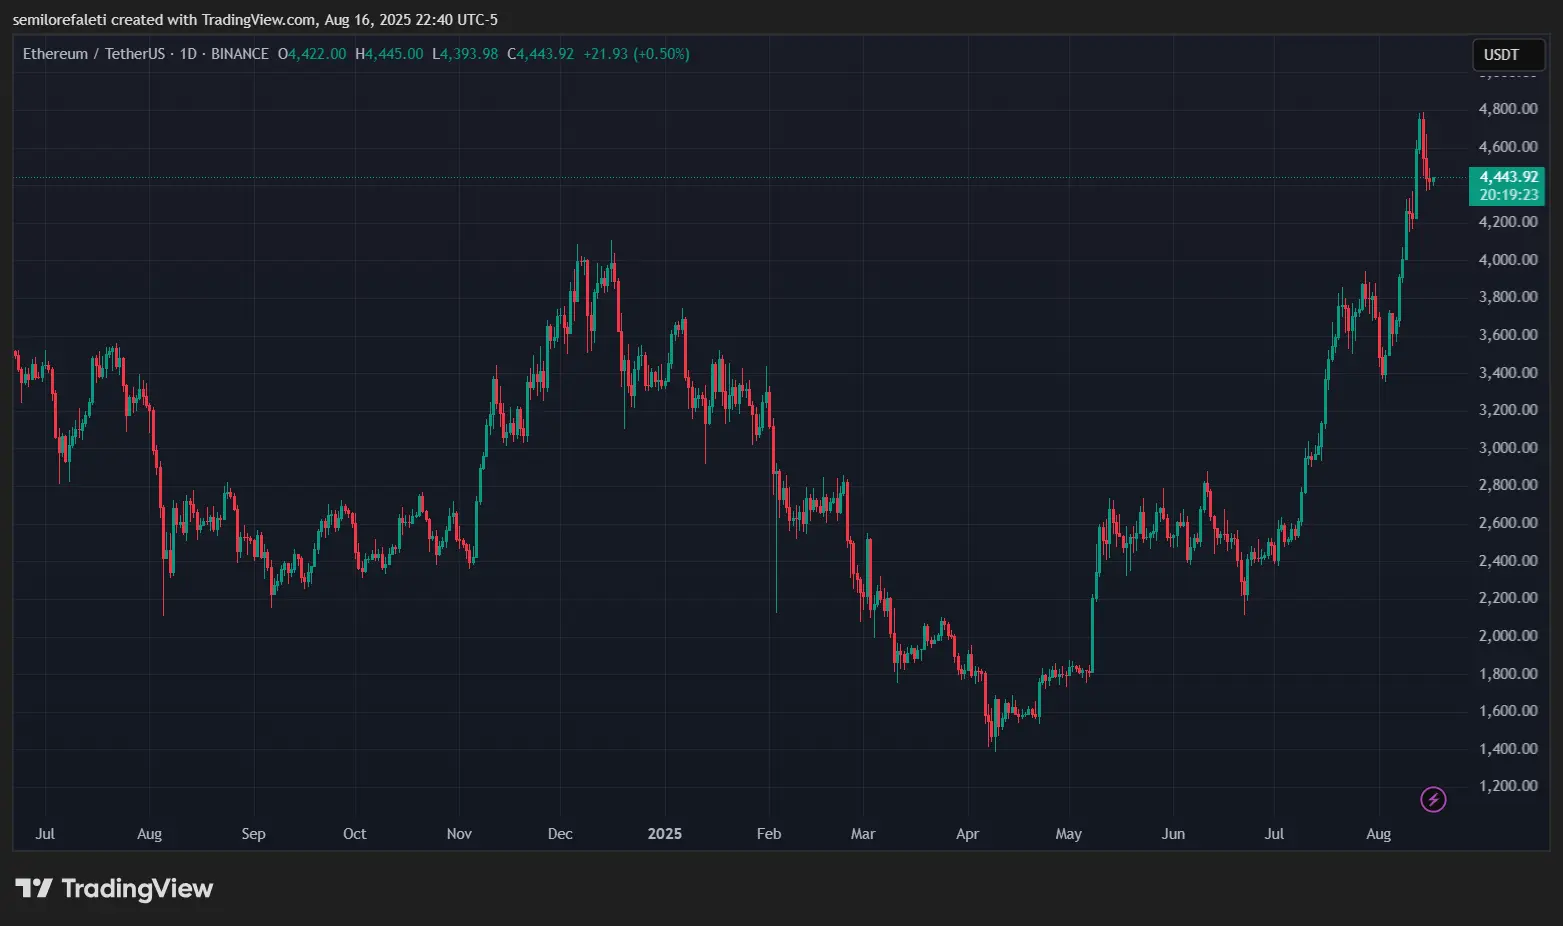Click the lightning bolt instant-order icon
Viewport: 1563px width, 926px height.
(x=1433, y=798)
